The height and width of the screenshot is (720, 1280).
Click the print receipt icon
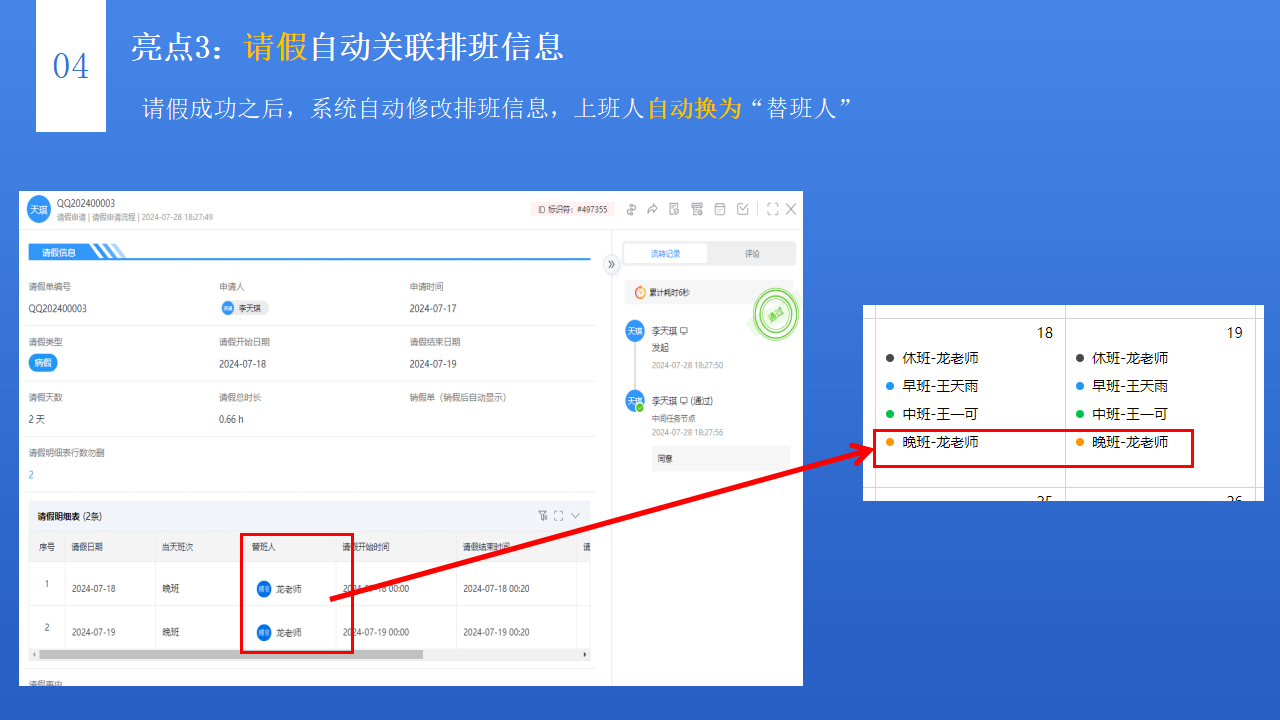(x=697, y=209)
